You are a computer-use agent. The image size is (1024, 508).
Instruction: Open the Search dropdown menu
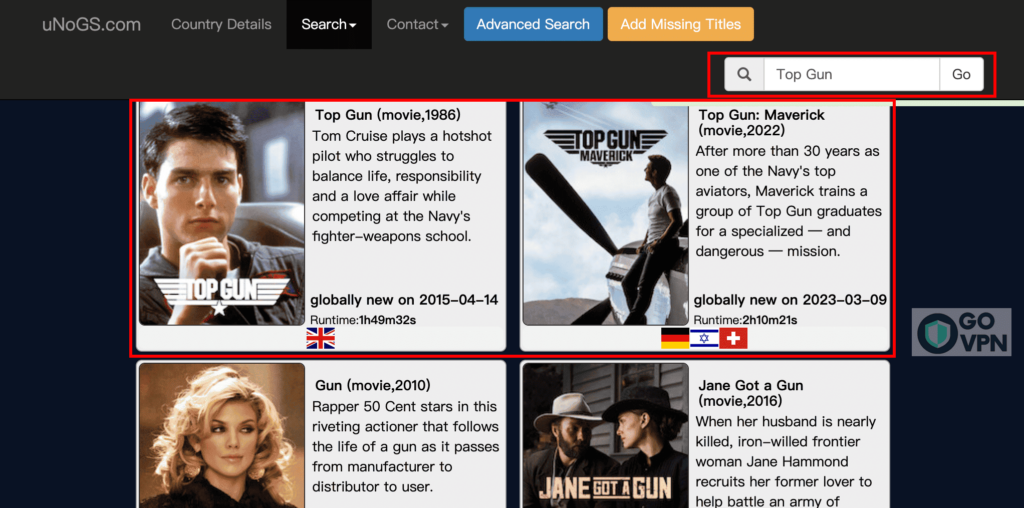pyautogui.click(x=329, y=24)
